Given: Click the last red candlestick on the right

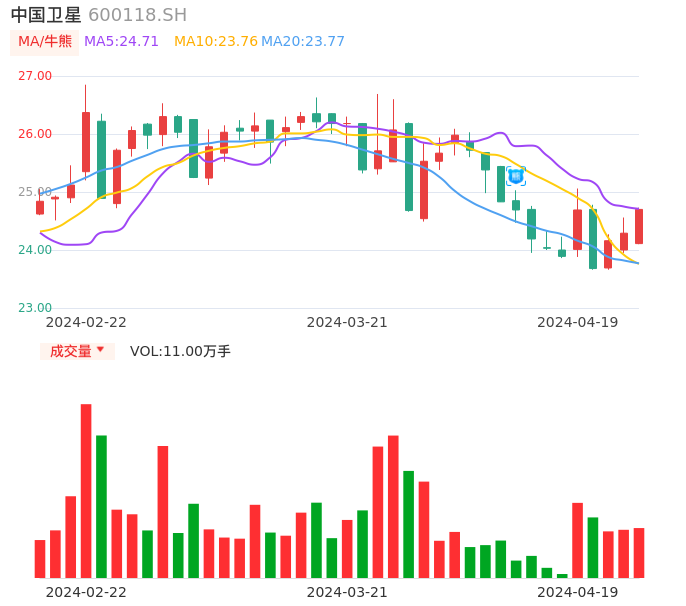Looking at the screenshot, I should [639, 226].
